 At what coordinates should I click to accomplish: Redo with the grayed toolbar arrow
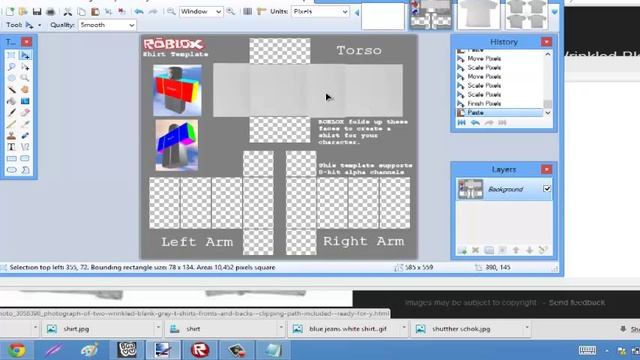153,11
